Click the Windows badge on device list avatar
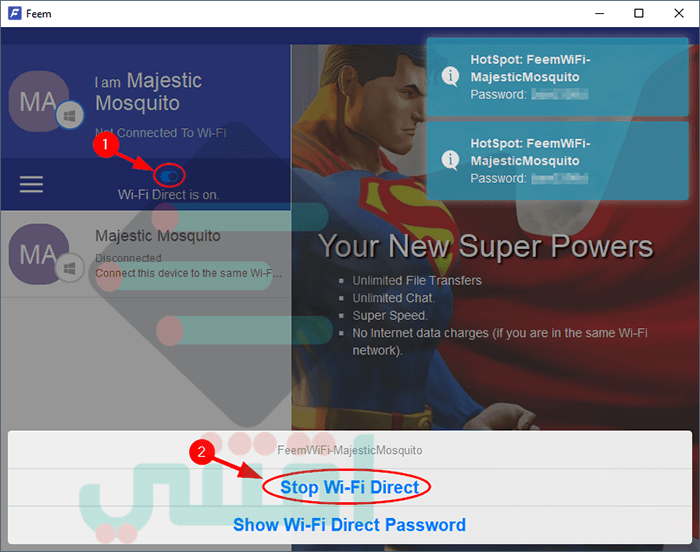Image resolution: width=700 pixels, height=552 pixels. pyautogui.click(x=70, y=268)
